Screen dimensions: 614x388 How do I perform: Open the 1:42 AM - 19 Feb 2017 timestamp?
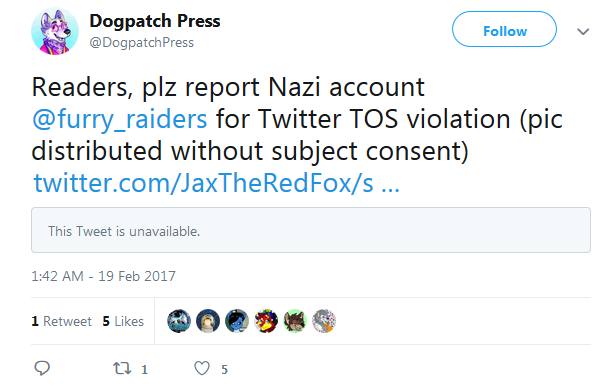[103, 276]
